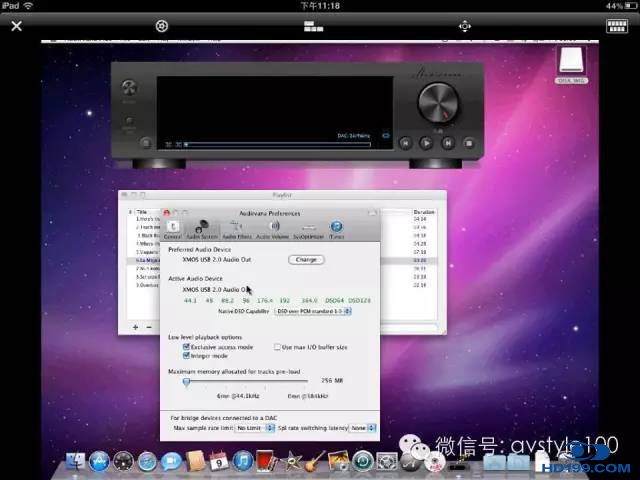Open the Native DSD Capability dropdown
Image resolution: width=640 pixels, height=480 pixels.
tap(313, 311)
